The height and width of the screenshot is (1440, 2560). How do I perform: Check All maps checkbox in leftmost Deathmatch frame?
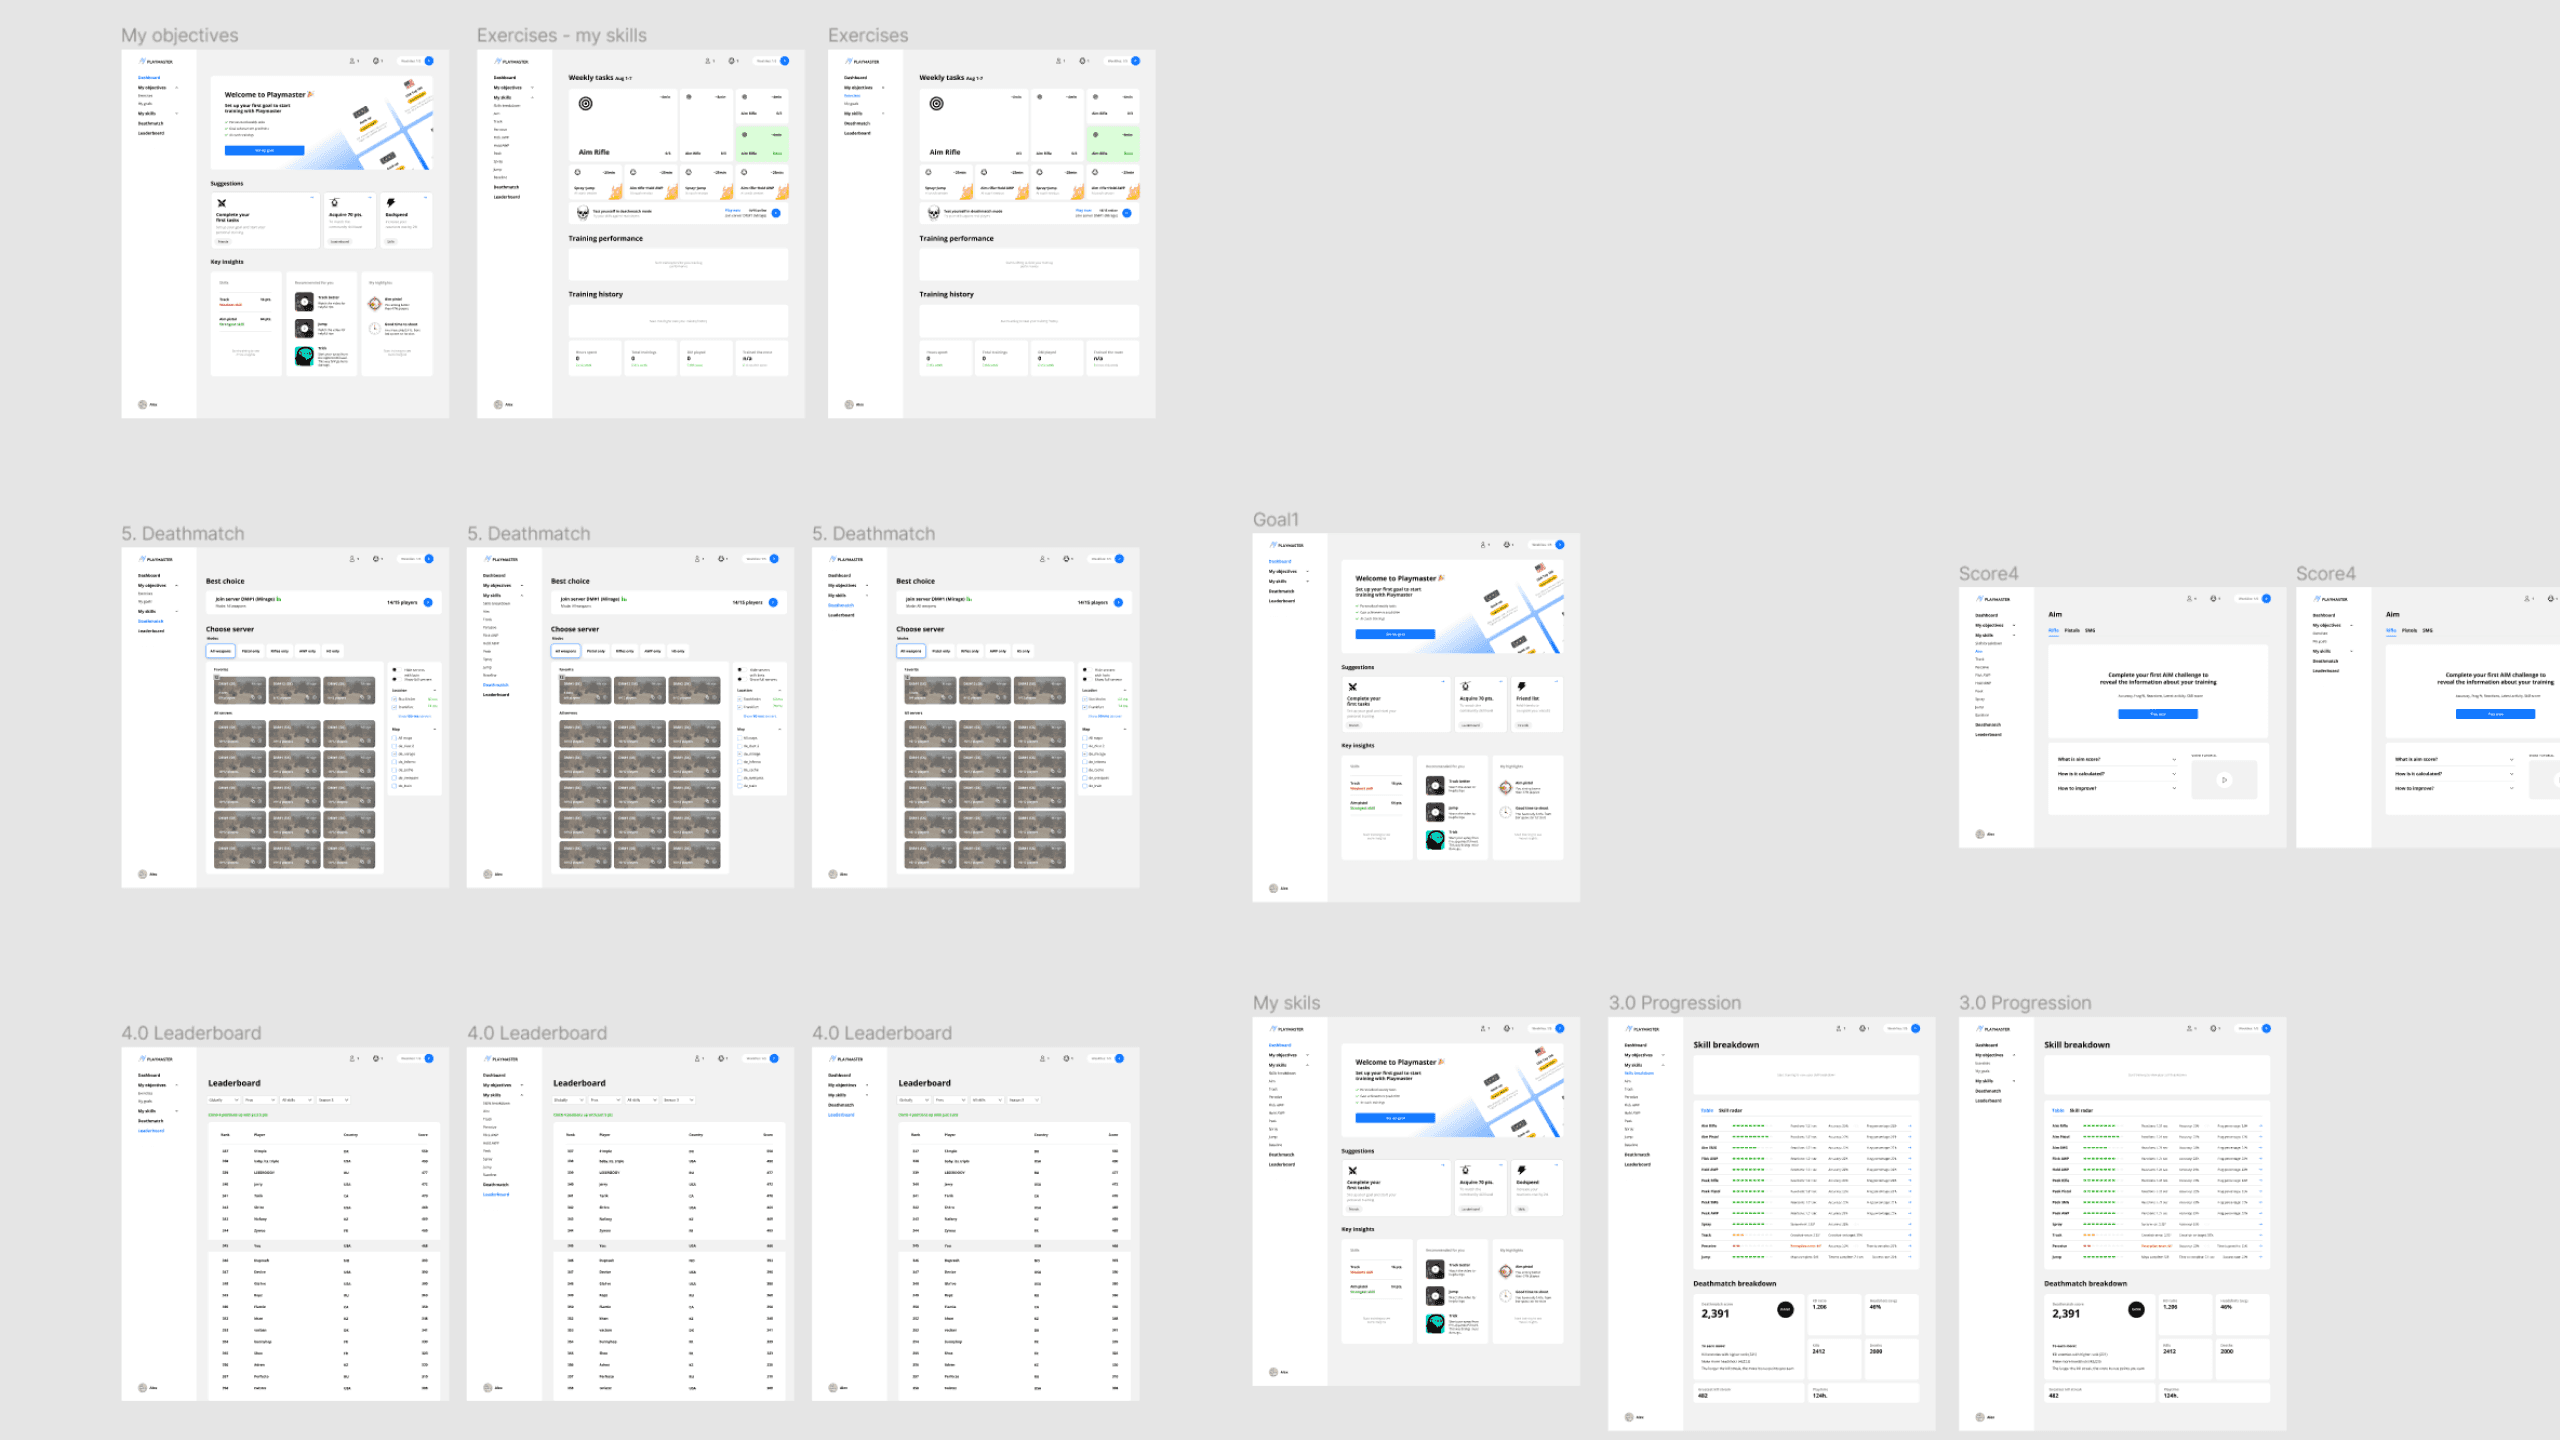(x=395, y=738)
